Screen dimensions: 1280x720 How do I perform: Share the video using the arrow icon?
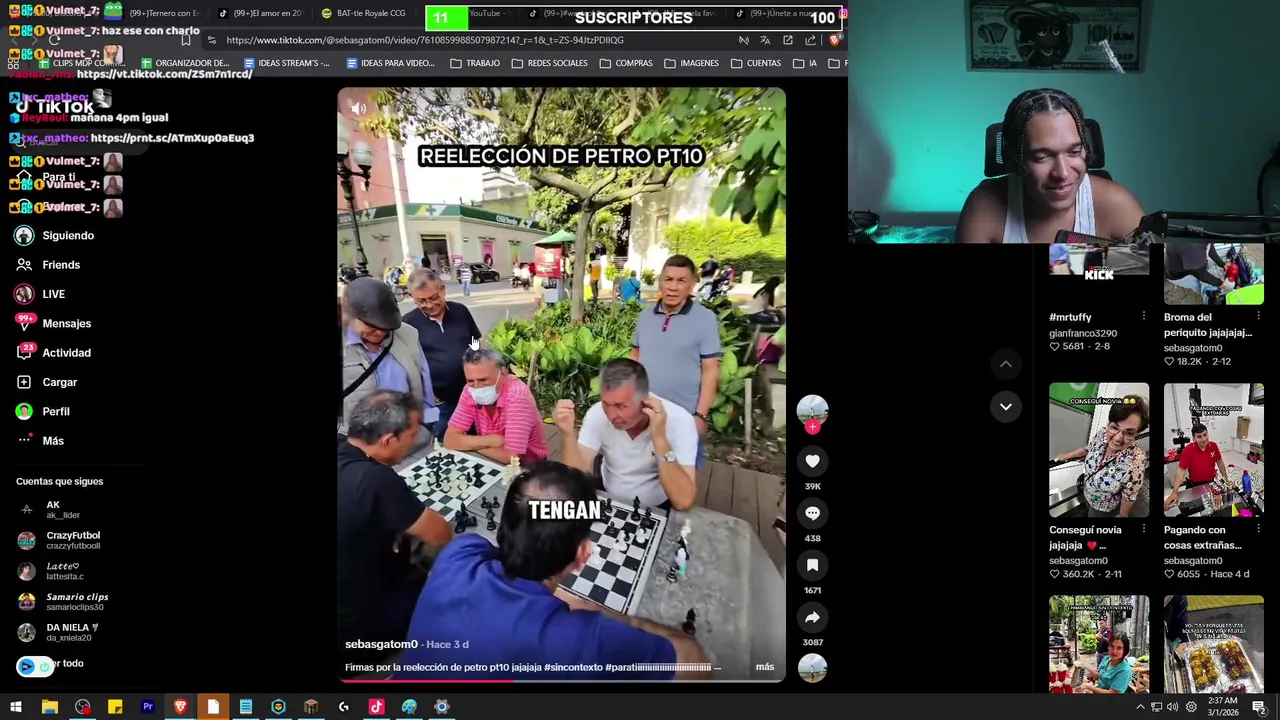812,617
